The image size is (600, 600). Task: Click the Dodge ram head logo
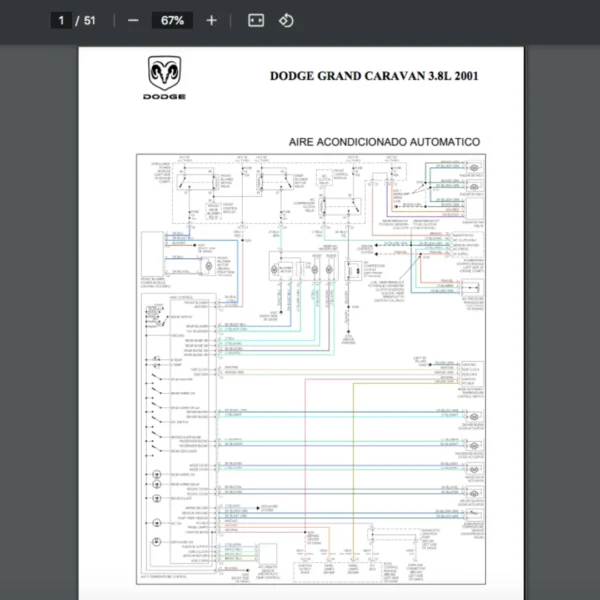[164, 73]
